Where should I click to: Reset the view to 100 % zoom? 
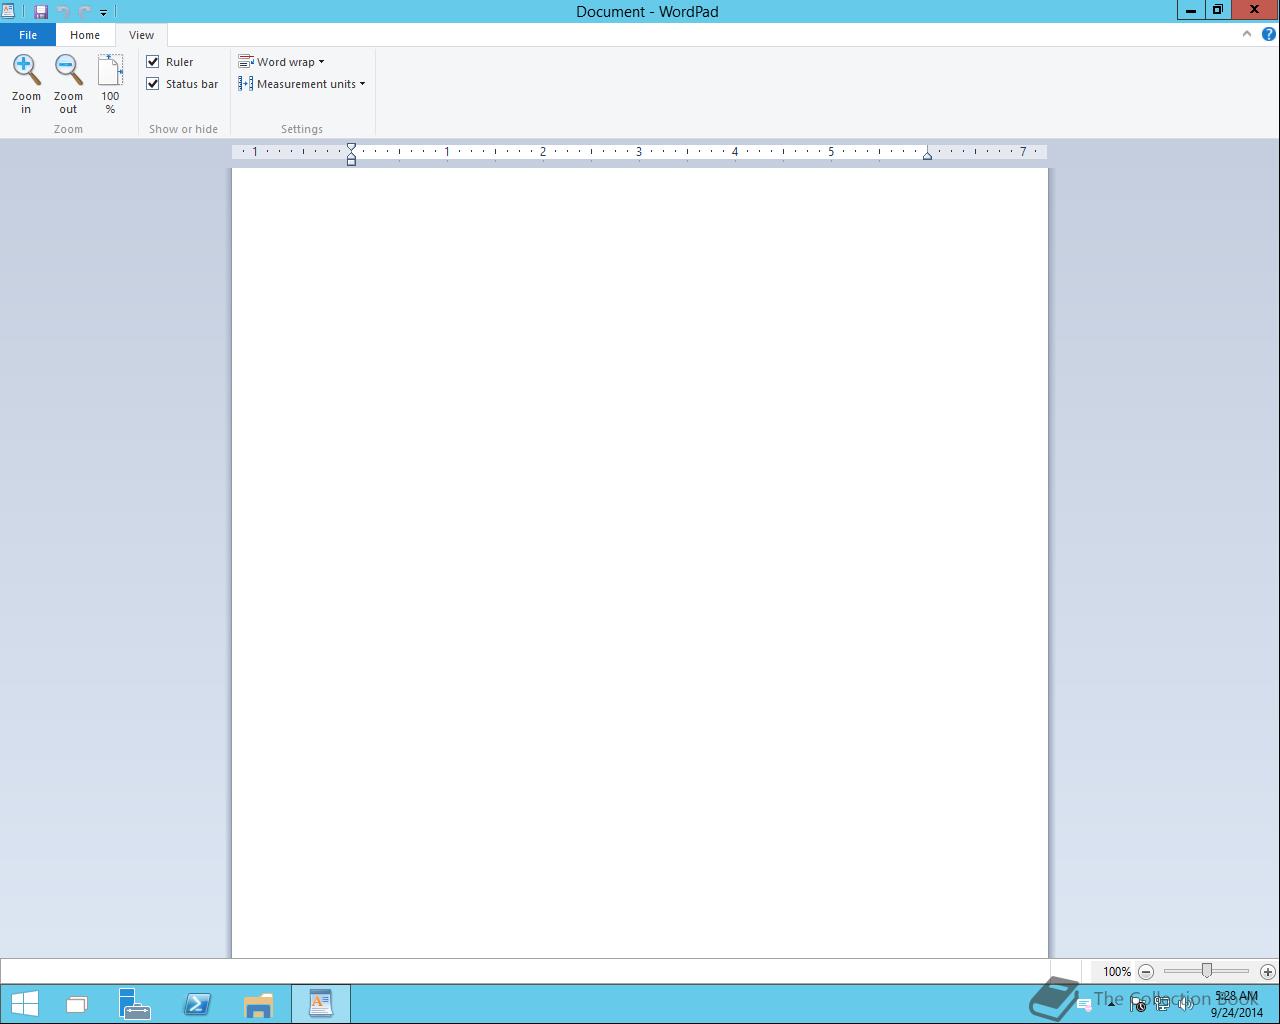[110, 84]
